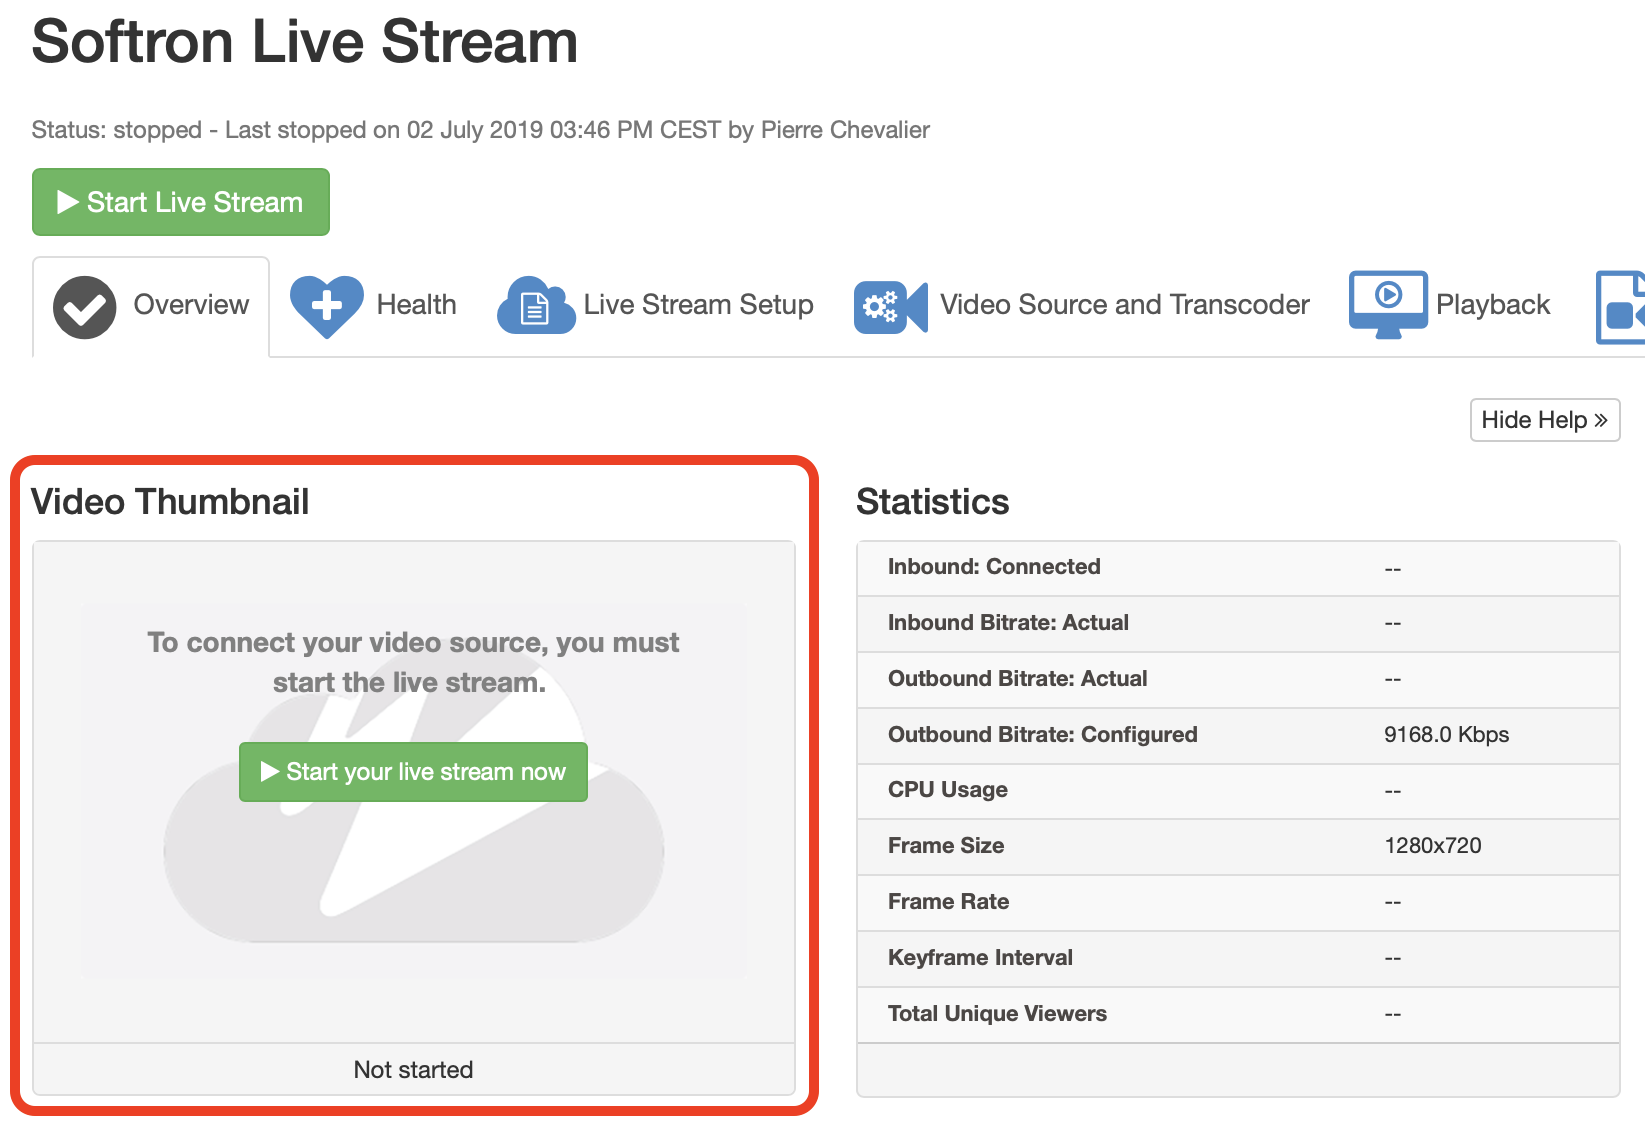
Task: Click Start your live stream now button
Action: tap(413, 772)
